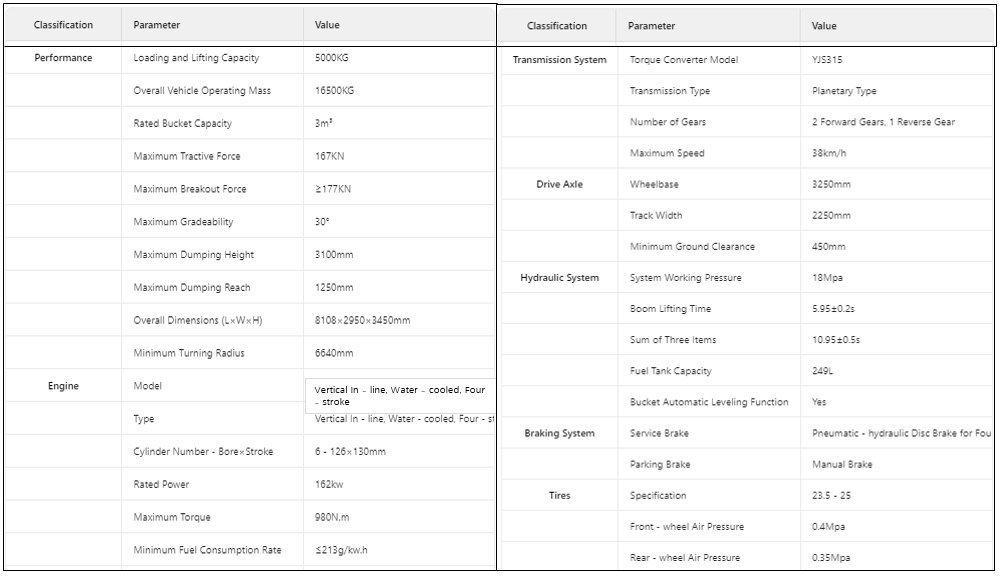Select the Engine classification cell

coord(63,386)
